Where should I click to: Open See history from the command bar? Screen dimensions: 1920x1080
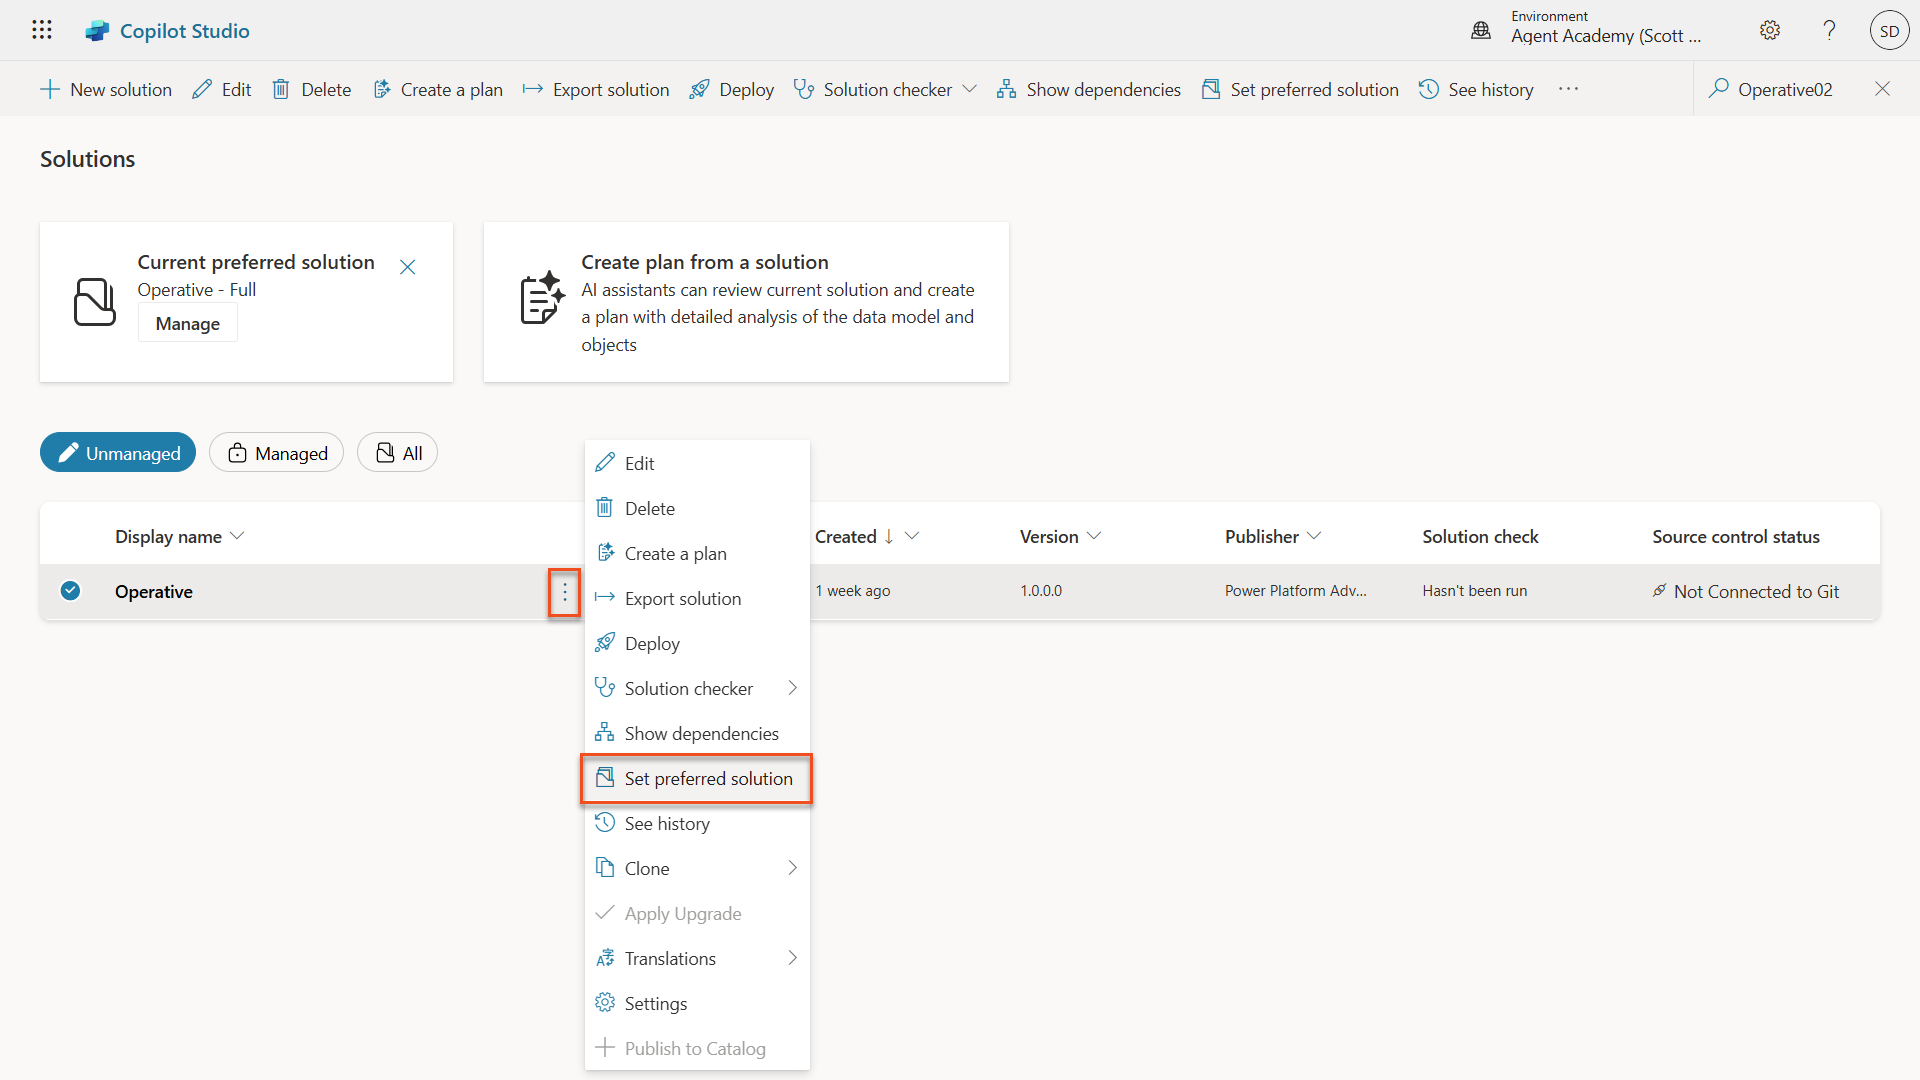[x=1476, y=90]
